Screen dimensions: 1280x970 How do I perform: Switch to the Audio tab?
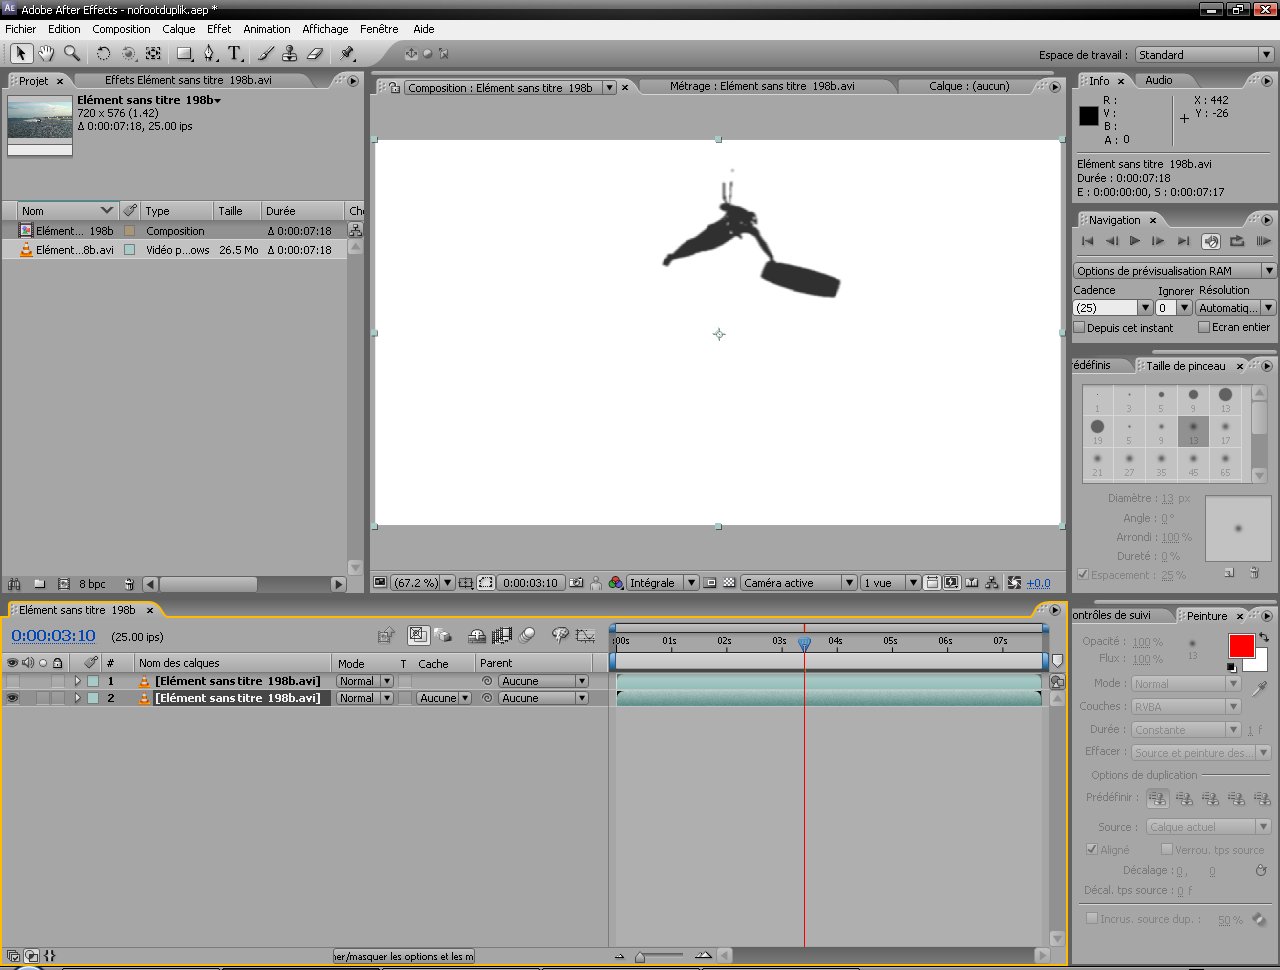1159,80
